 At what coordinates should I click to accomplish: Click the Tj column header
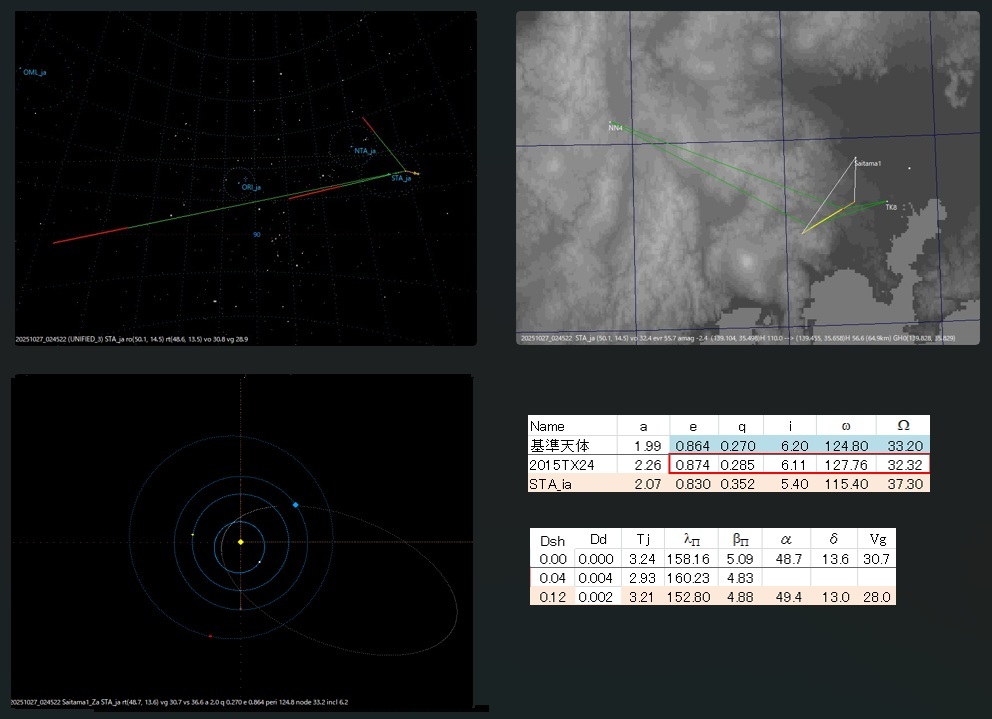(641, 538)
